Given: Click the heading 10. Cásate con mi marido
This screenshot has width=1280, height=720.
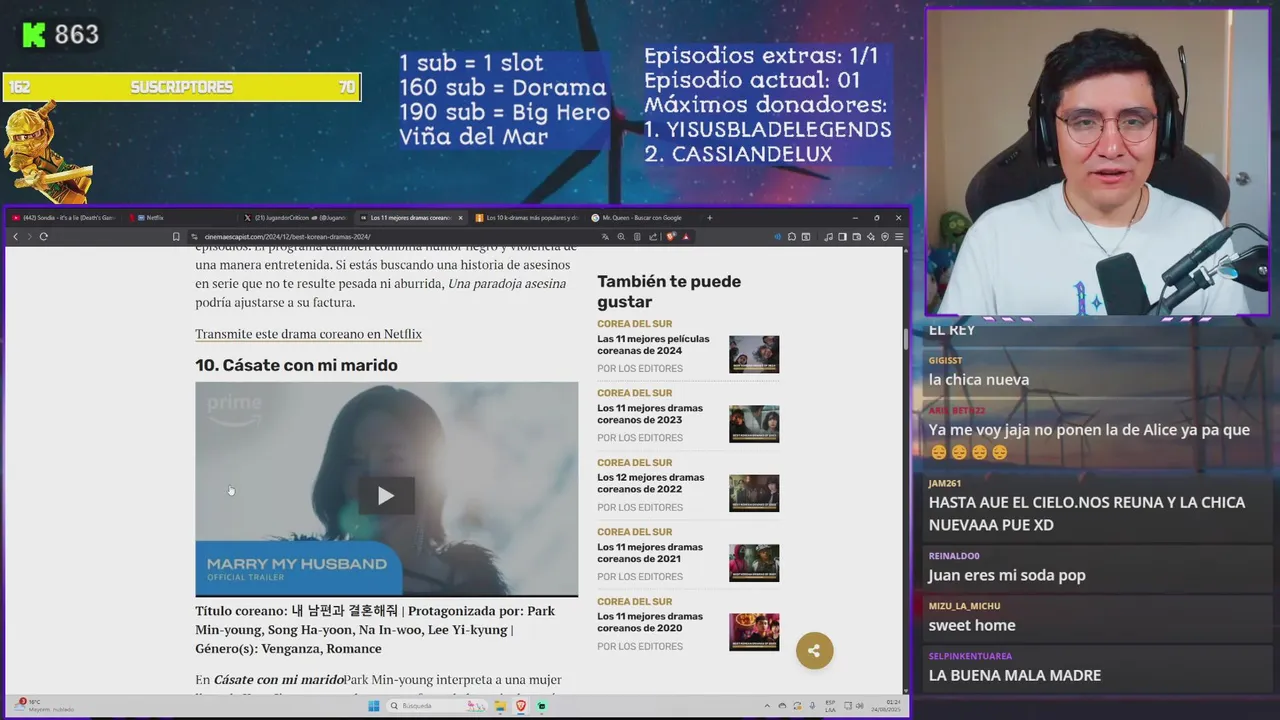Looking at the screenshot, I should click(x=296, y=365).
